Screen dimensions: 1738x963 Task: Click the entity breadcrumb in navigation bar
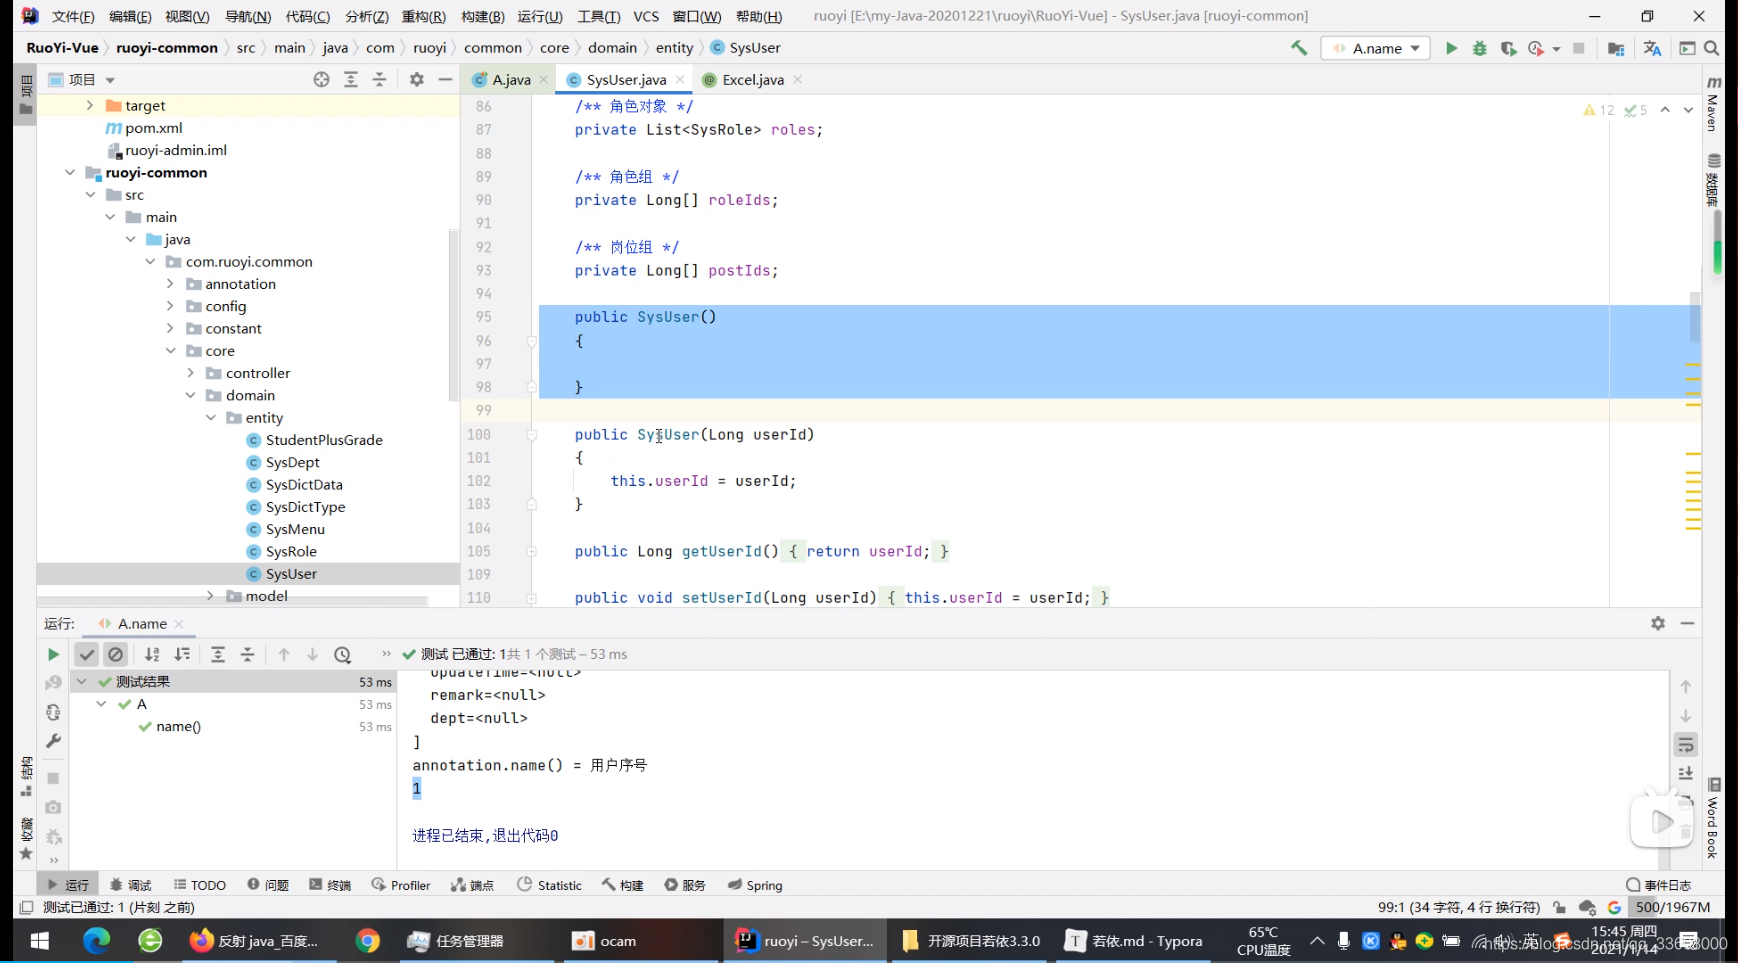pyautogui.click(x=674, y=48)
